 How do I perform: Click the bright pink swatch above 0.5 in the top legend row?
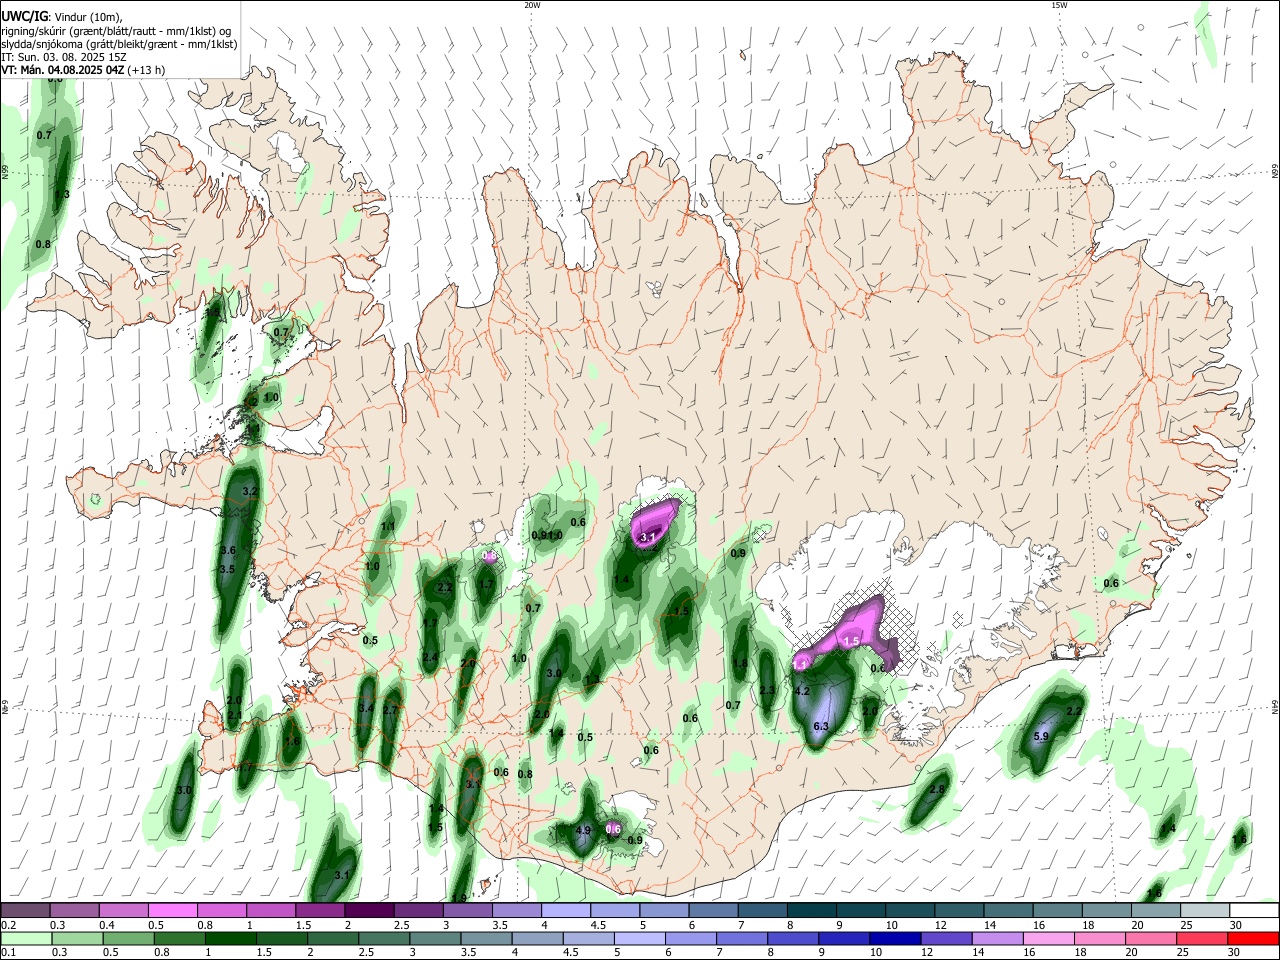(172, 911)
